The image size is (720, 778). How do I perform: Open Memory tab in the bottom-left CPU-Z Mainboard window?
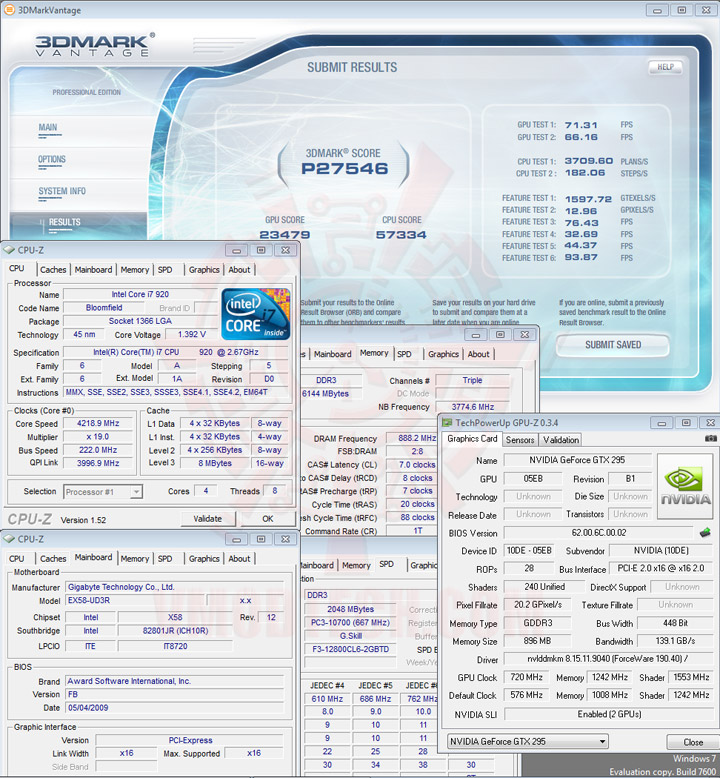[x=134, y=558]
